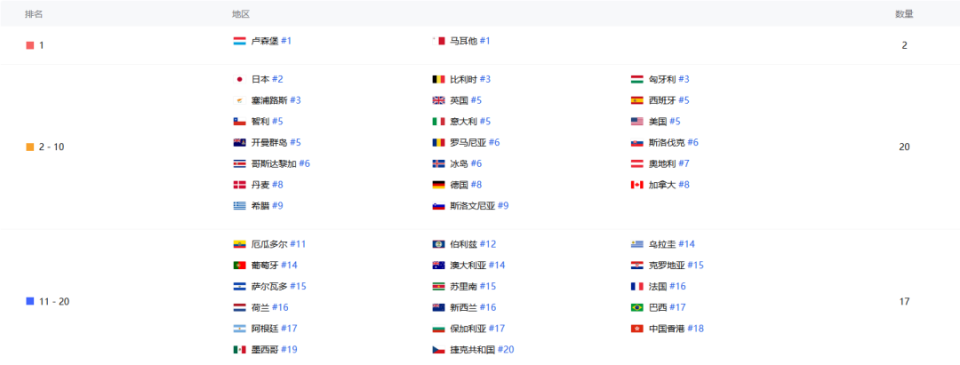The image size is (960, 365).
Task: Select the Cayman Islands flag beside 开曼群岛
Action: [239, 143]
